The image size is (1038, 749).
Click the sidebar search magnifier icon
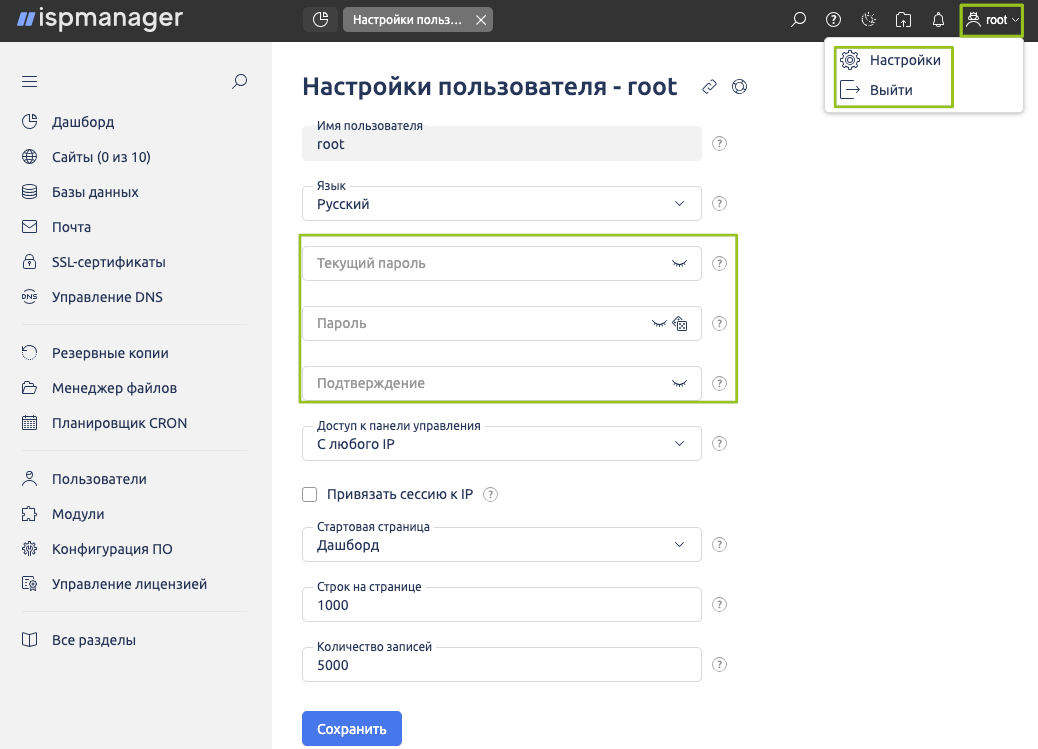coord(239,82)
